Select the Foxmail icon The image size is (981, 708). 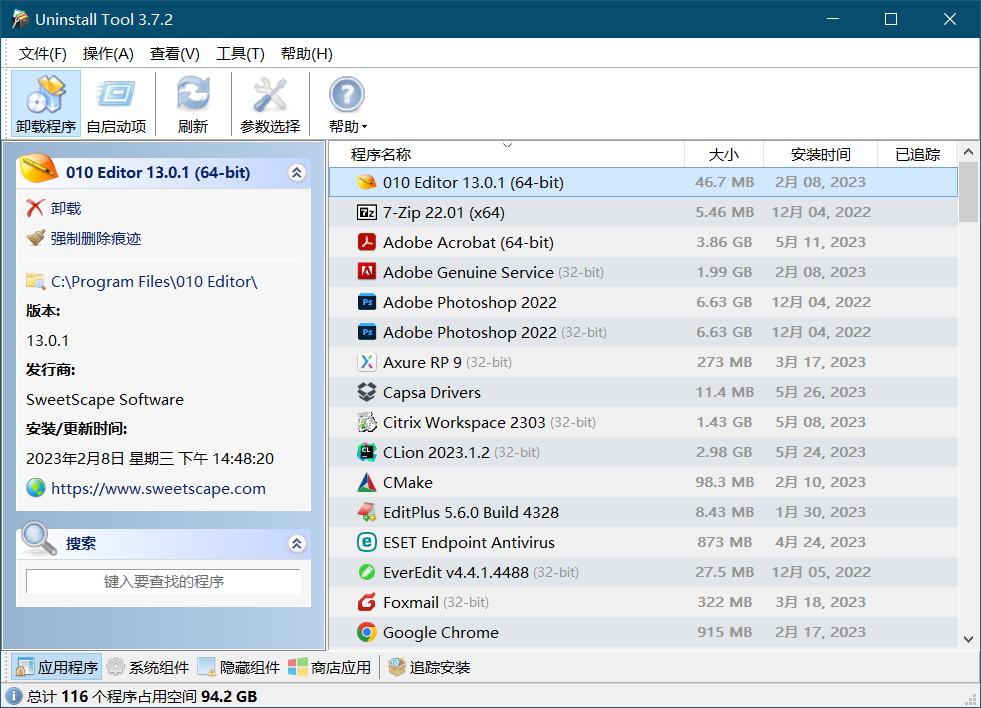(367, 602)
